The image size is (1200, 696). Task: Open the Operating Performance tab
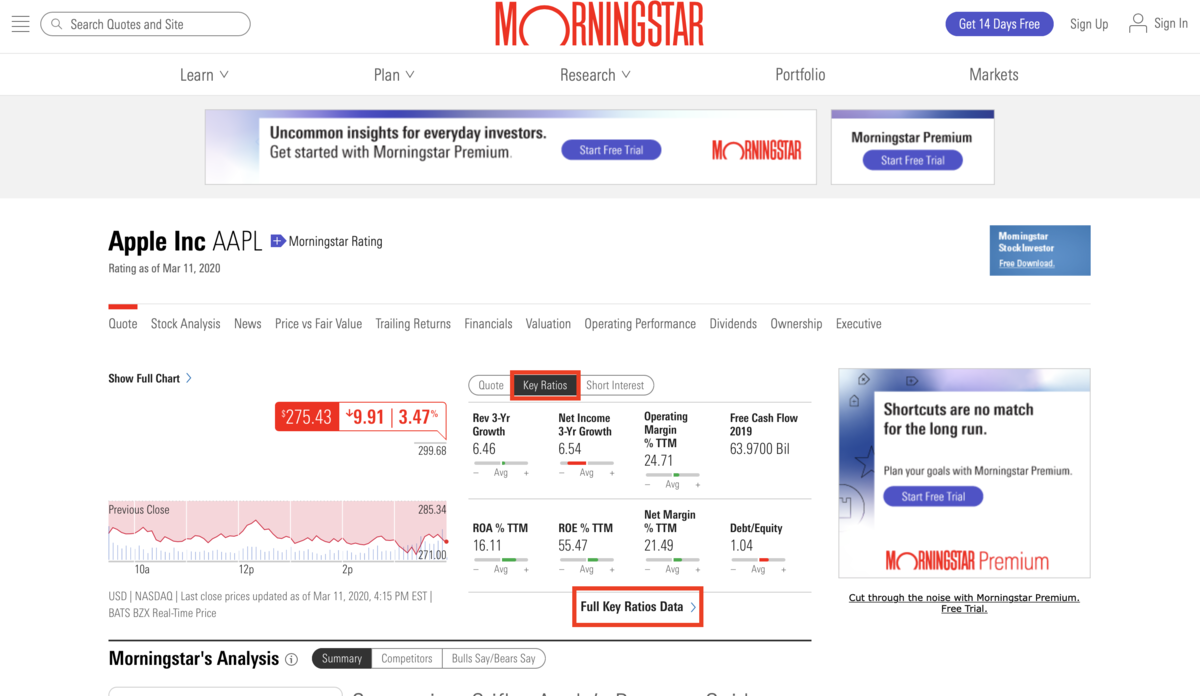click(640, 324)
